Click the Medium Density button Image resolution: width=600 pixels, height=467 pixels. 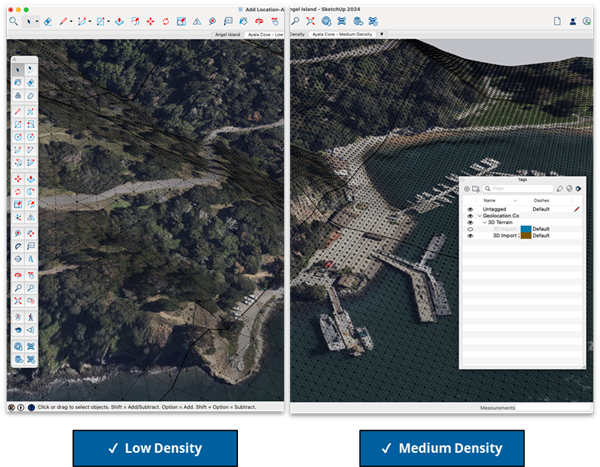pos(441,447)
